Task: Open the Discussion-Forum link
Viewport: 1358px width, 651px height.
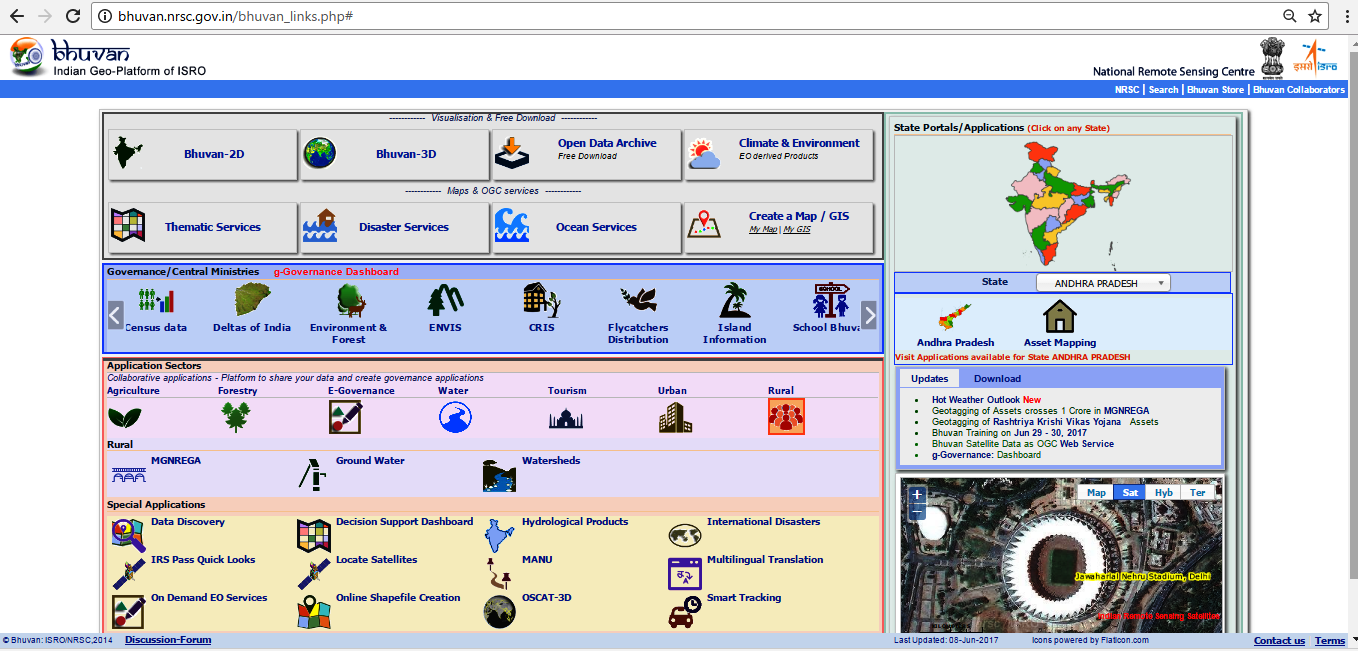Action: (x=168, y=640)
